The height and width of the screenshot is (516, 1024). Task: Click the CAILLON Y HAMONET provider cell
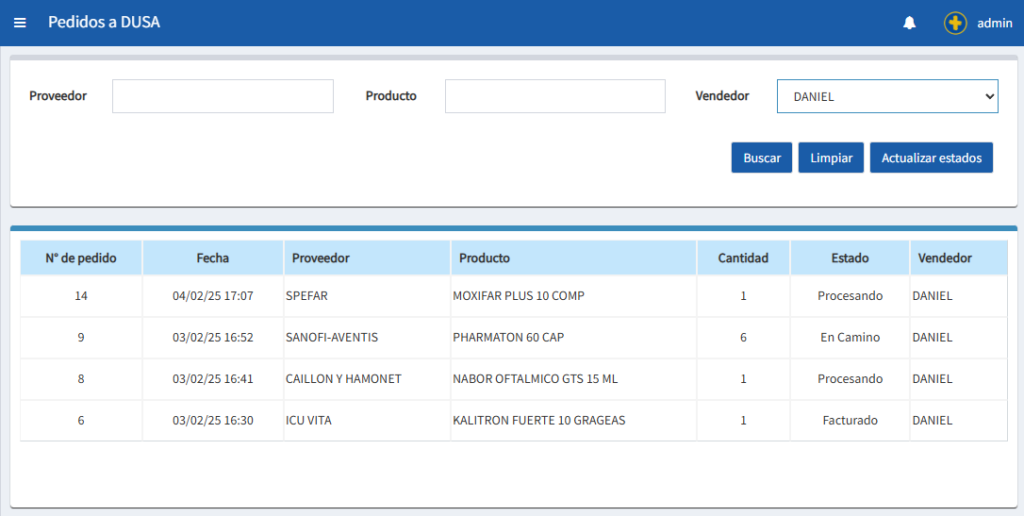pyautogui.click(x=341, y=379)
